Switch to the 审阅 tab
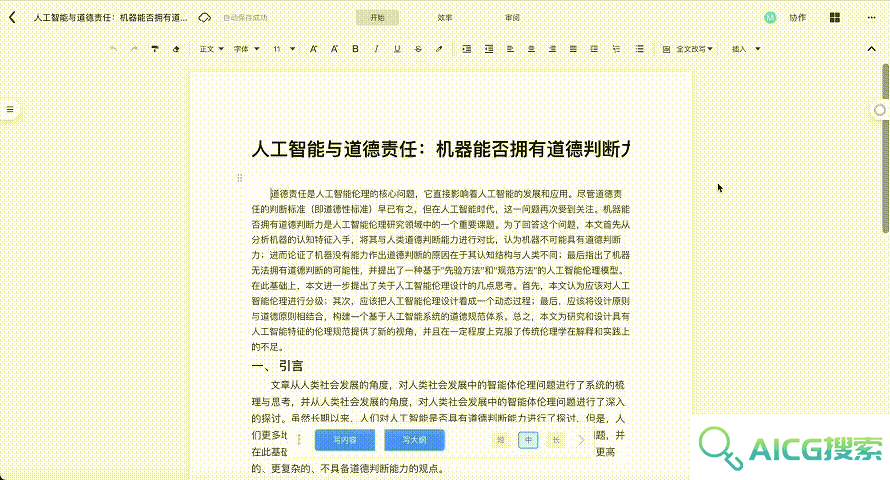This screenshot has height=480, width=890. point(513,18)
